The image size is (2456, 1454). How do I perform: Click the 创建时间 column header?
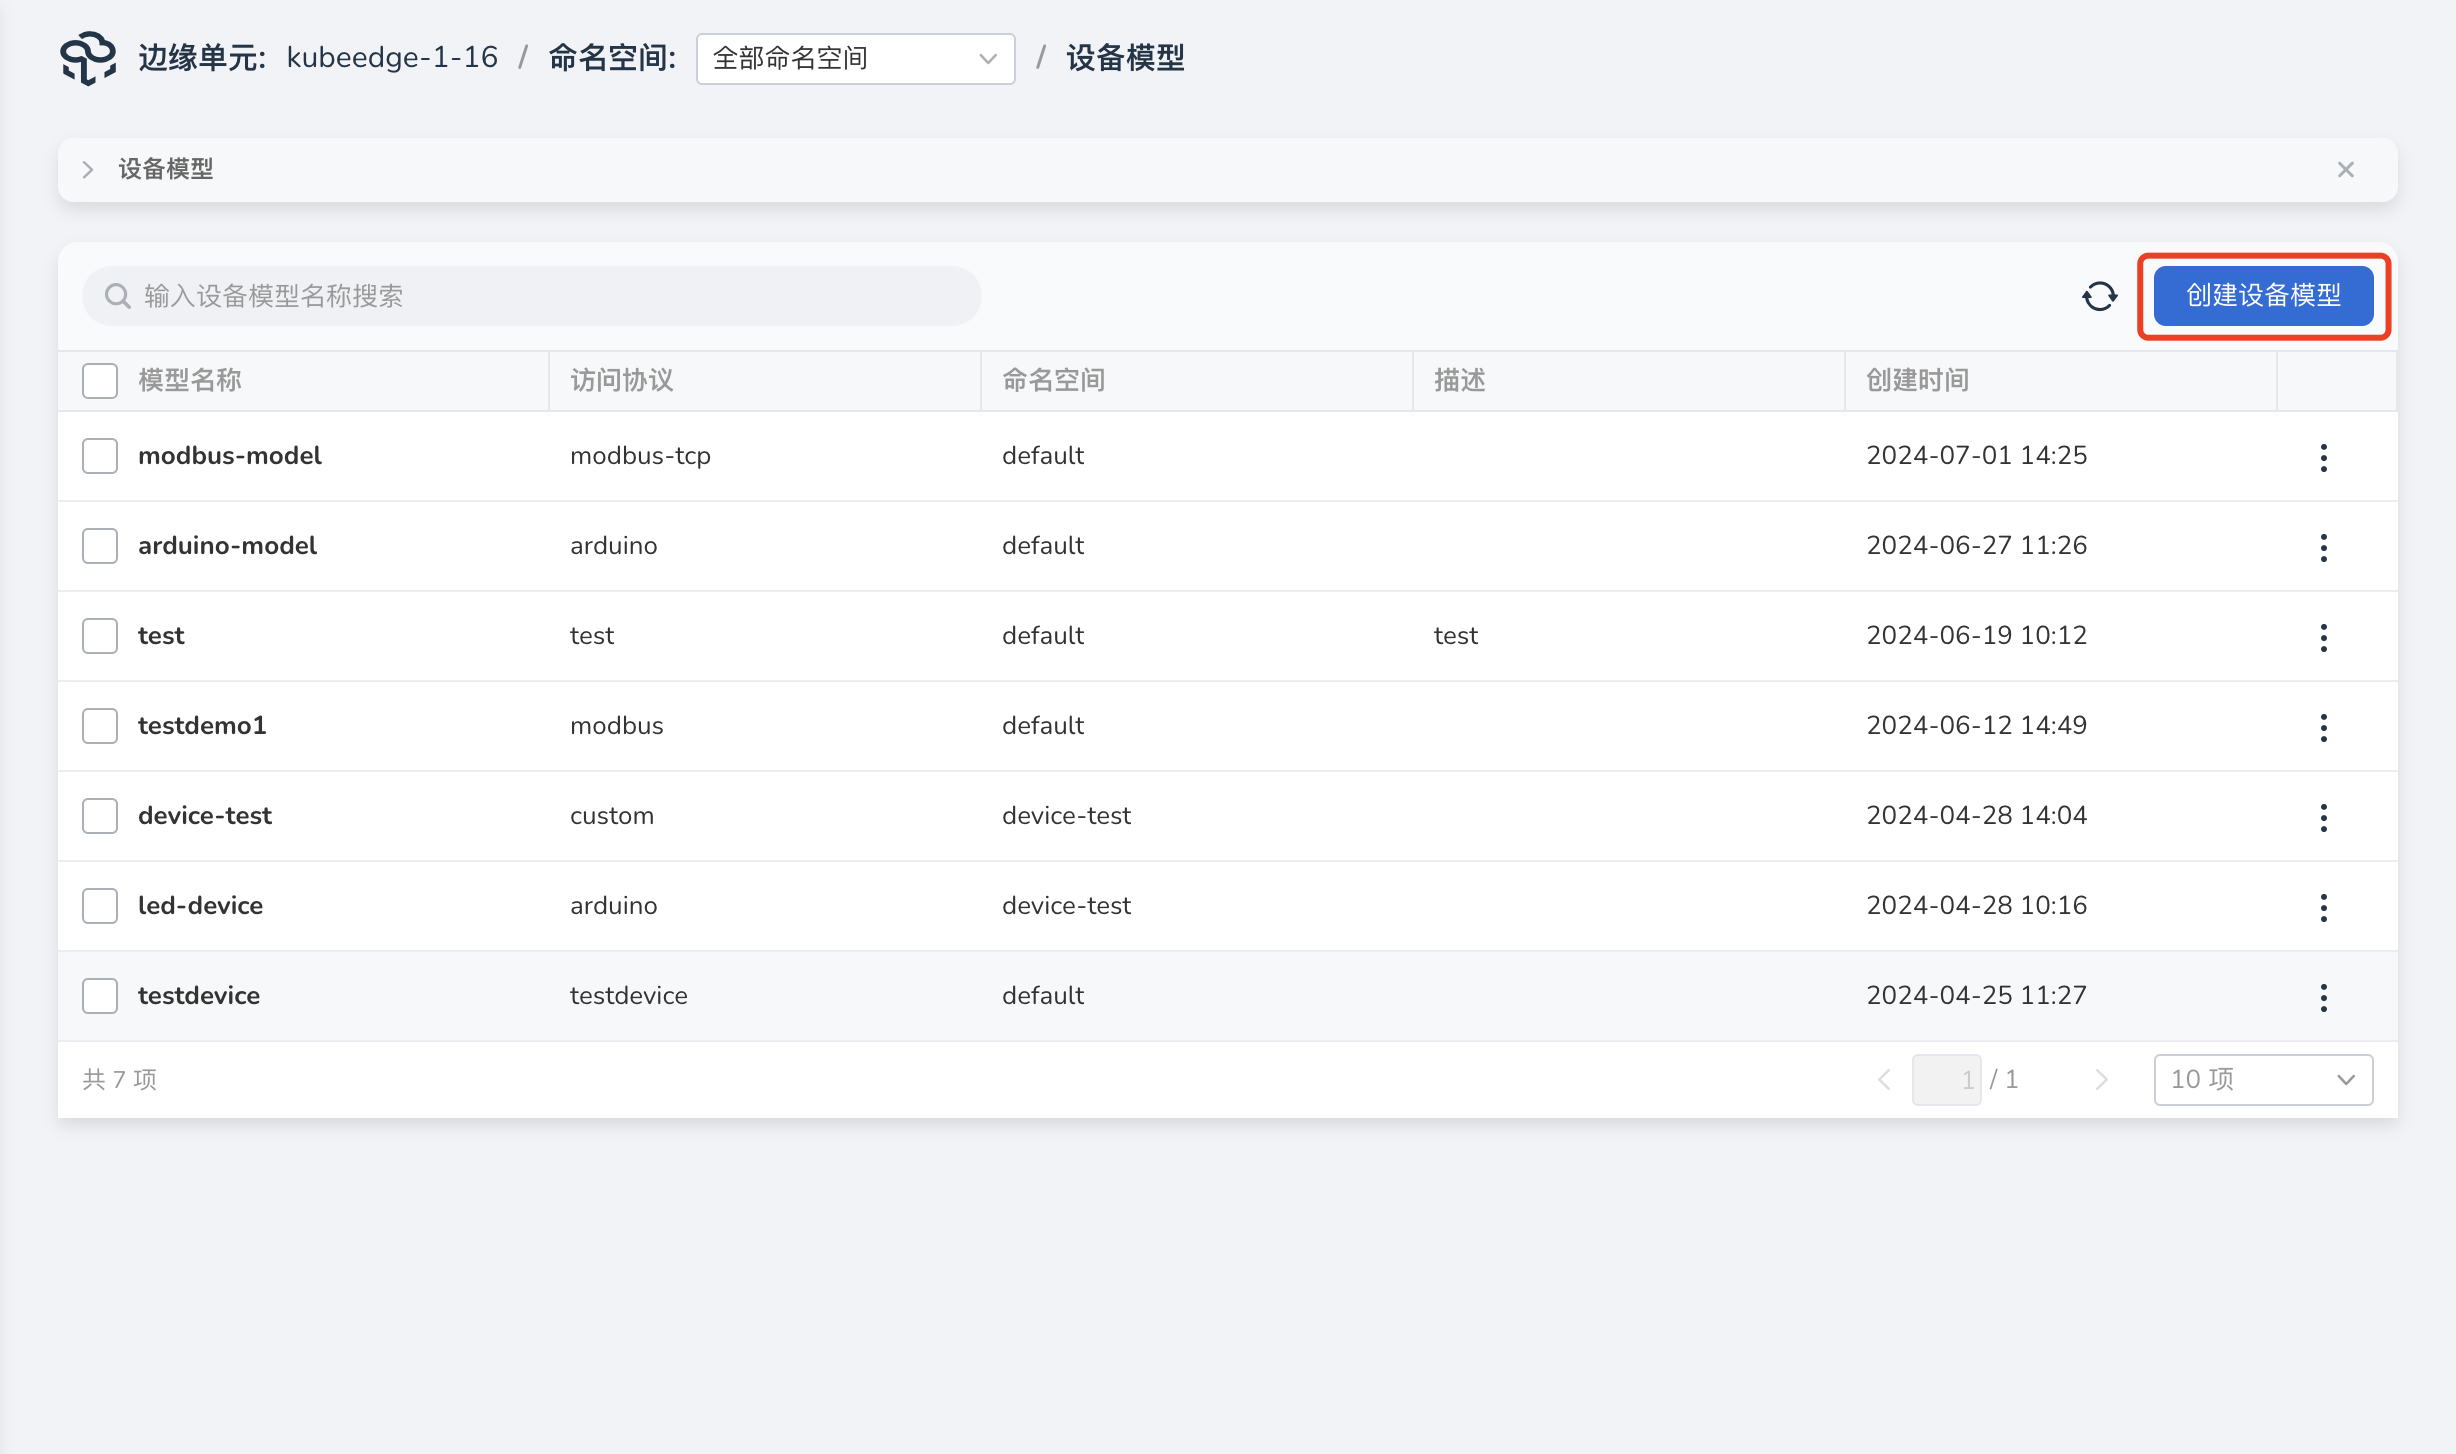tap(1917, 380)
